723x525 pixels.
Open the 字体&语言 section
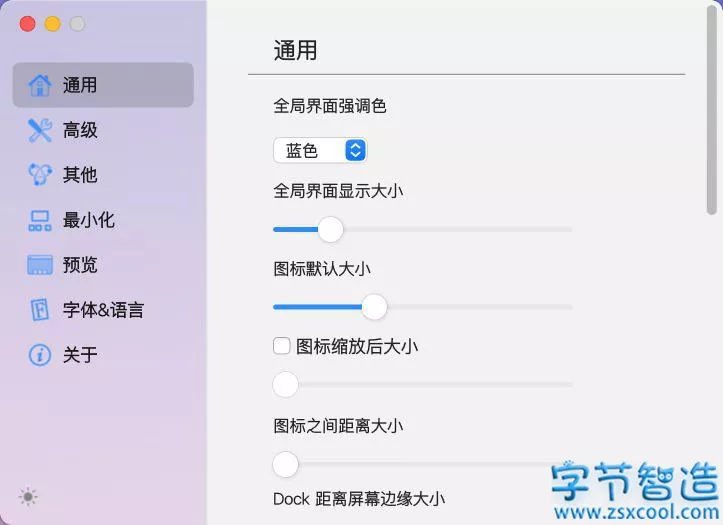[103, 310]
